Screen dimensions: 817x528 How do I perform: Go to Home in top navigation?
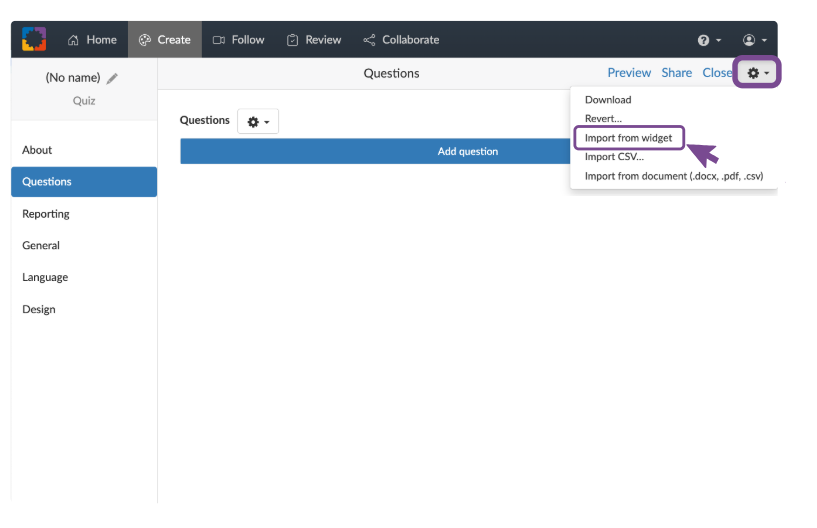pyautogui.click(x=92, y=40)
